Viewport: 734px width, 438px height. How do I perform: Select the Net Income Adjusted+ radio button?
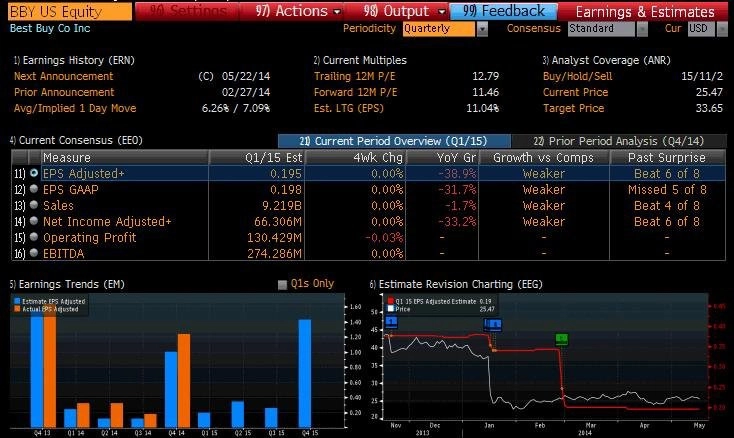[34, 221]
